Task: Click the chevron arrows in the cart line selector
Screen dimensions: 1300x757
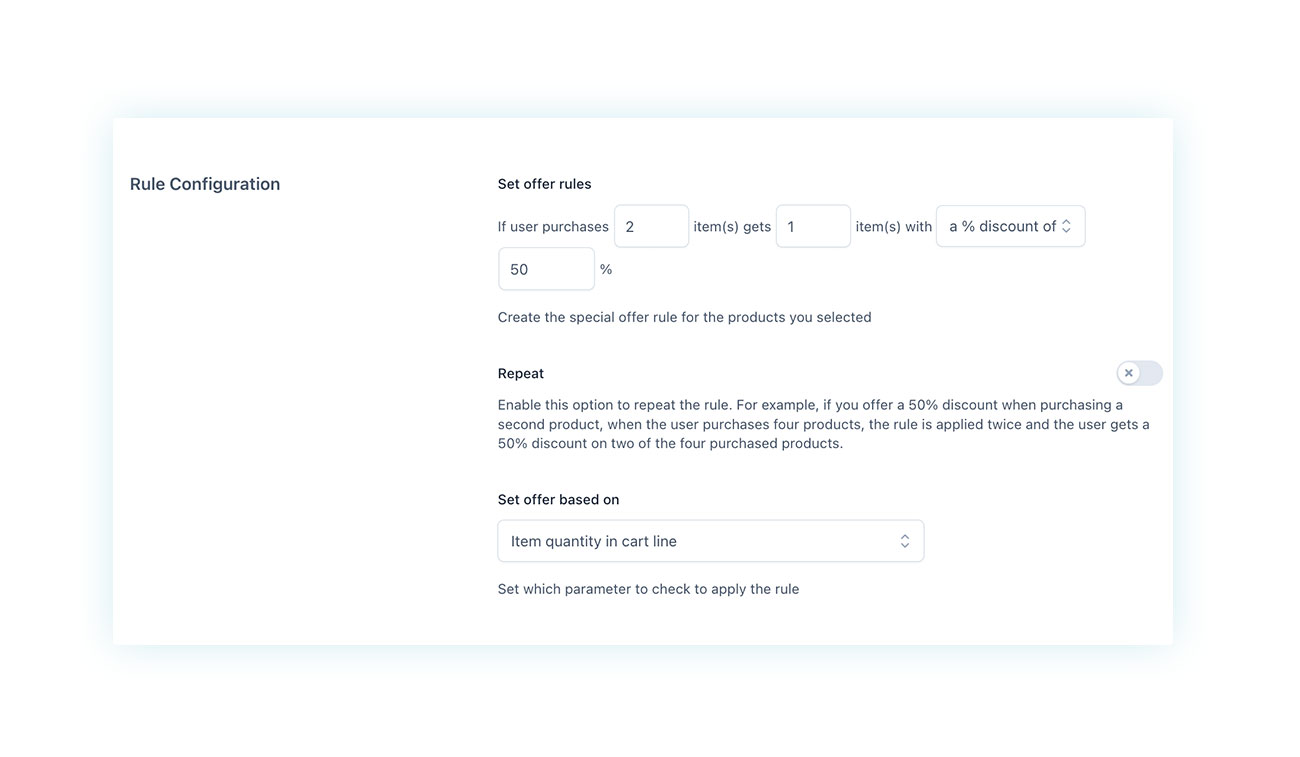Action: [904, 541]
